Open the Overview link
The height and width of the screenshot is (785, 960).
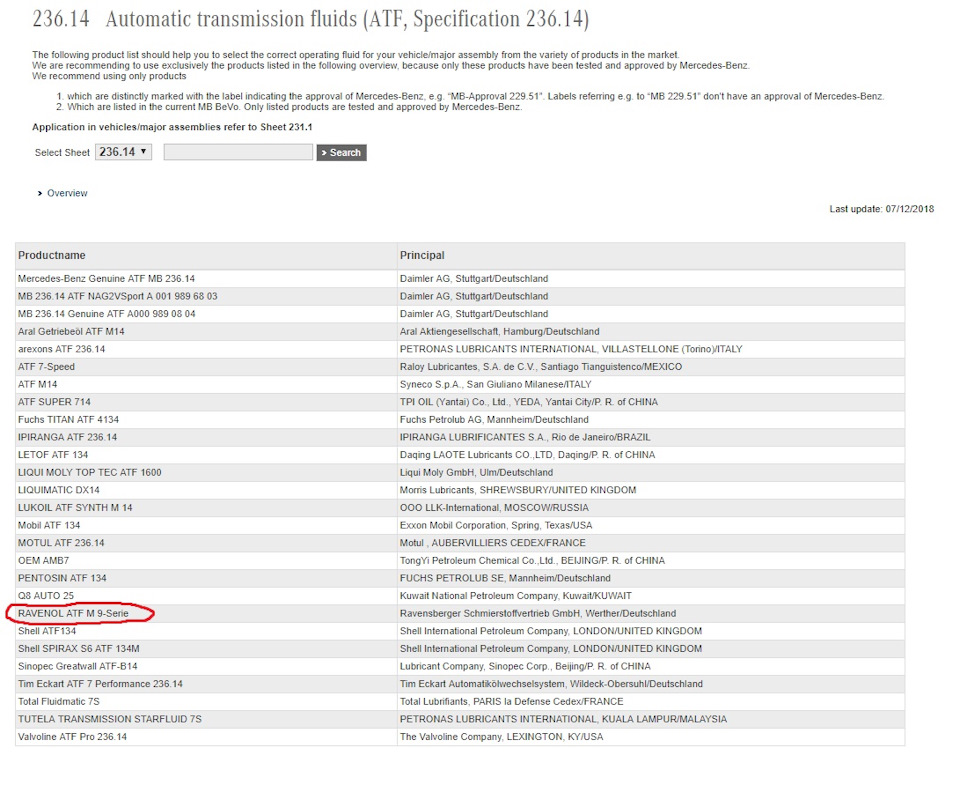pos(67,193)
